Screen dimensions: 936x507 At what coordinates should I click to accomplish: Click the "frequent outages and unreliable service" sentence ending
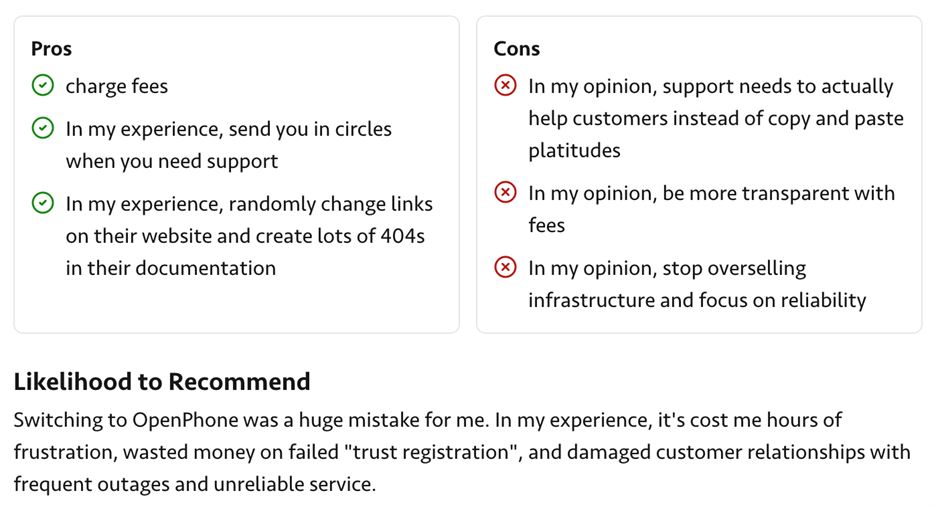[x=194, y=484]
